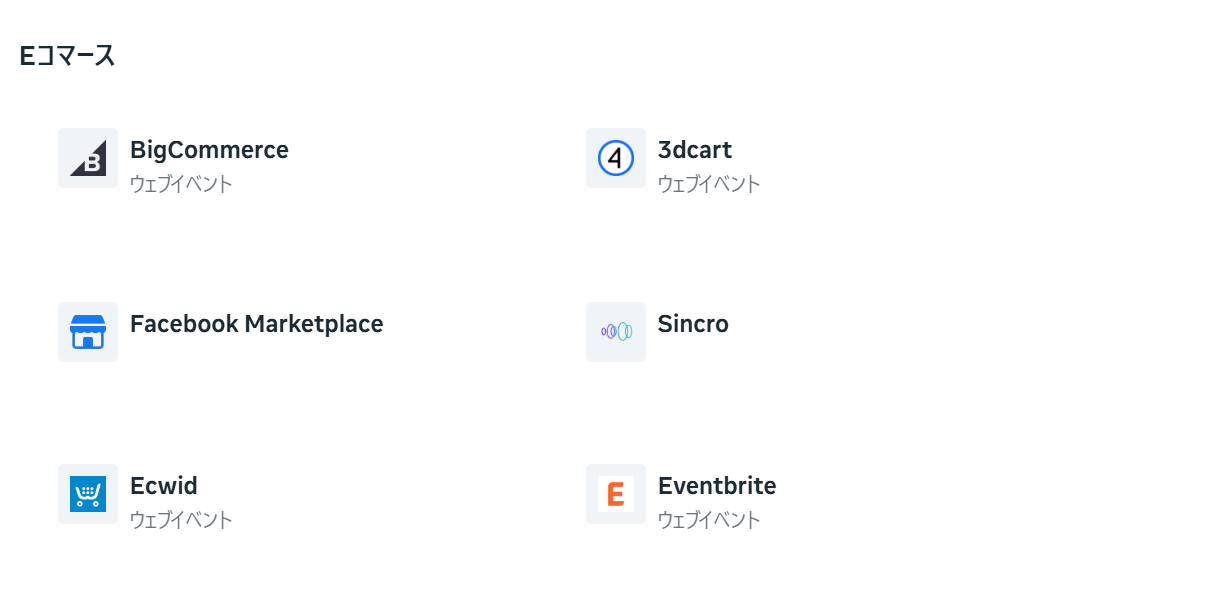Click the BigCommerce logo icon

88,158
